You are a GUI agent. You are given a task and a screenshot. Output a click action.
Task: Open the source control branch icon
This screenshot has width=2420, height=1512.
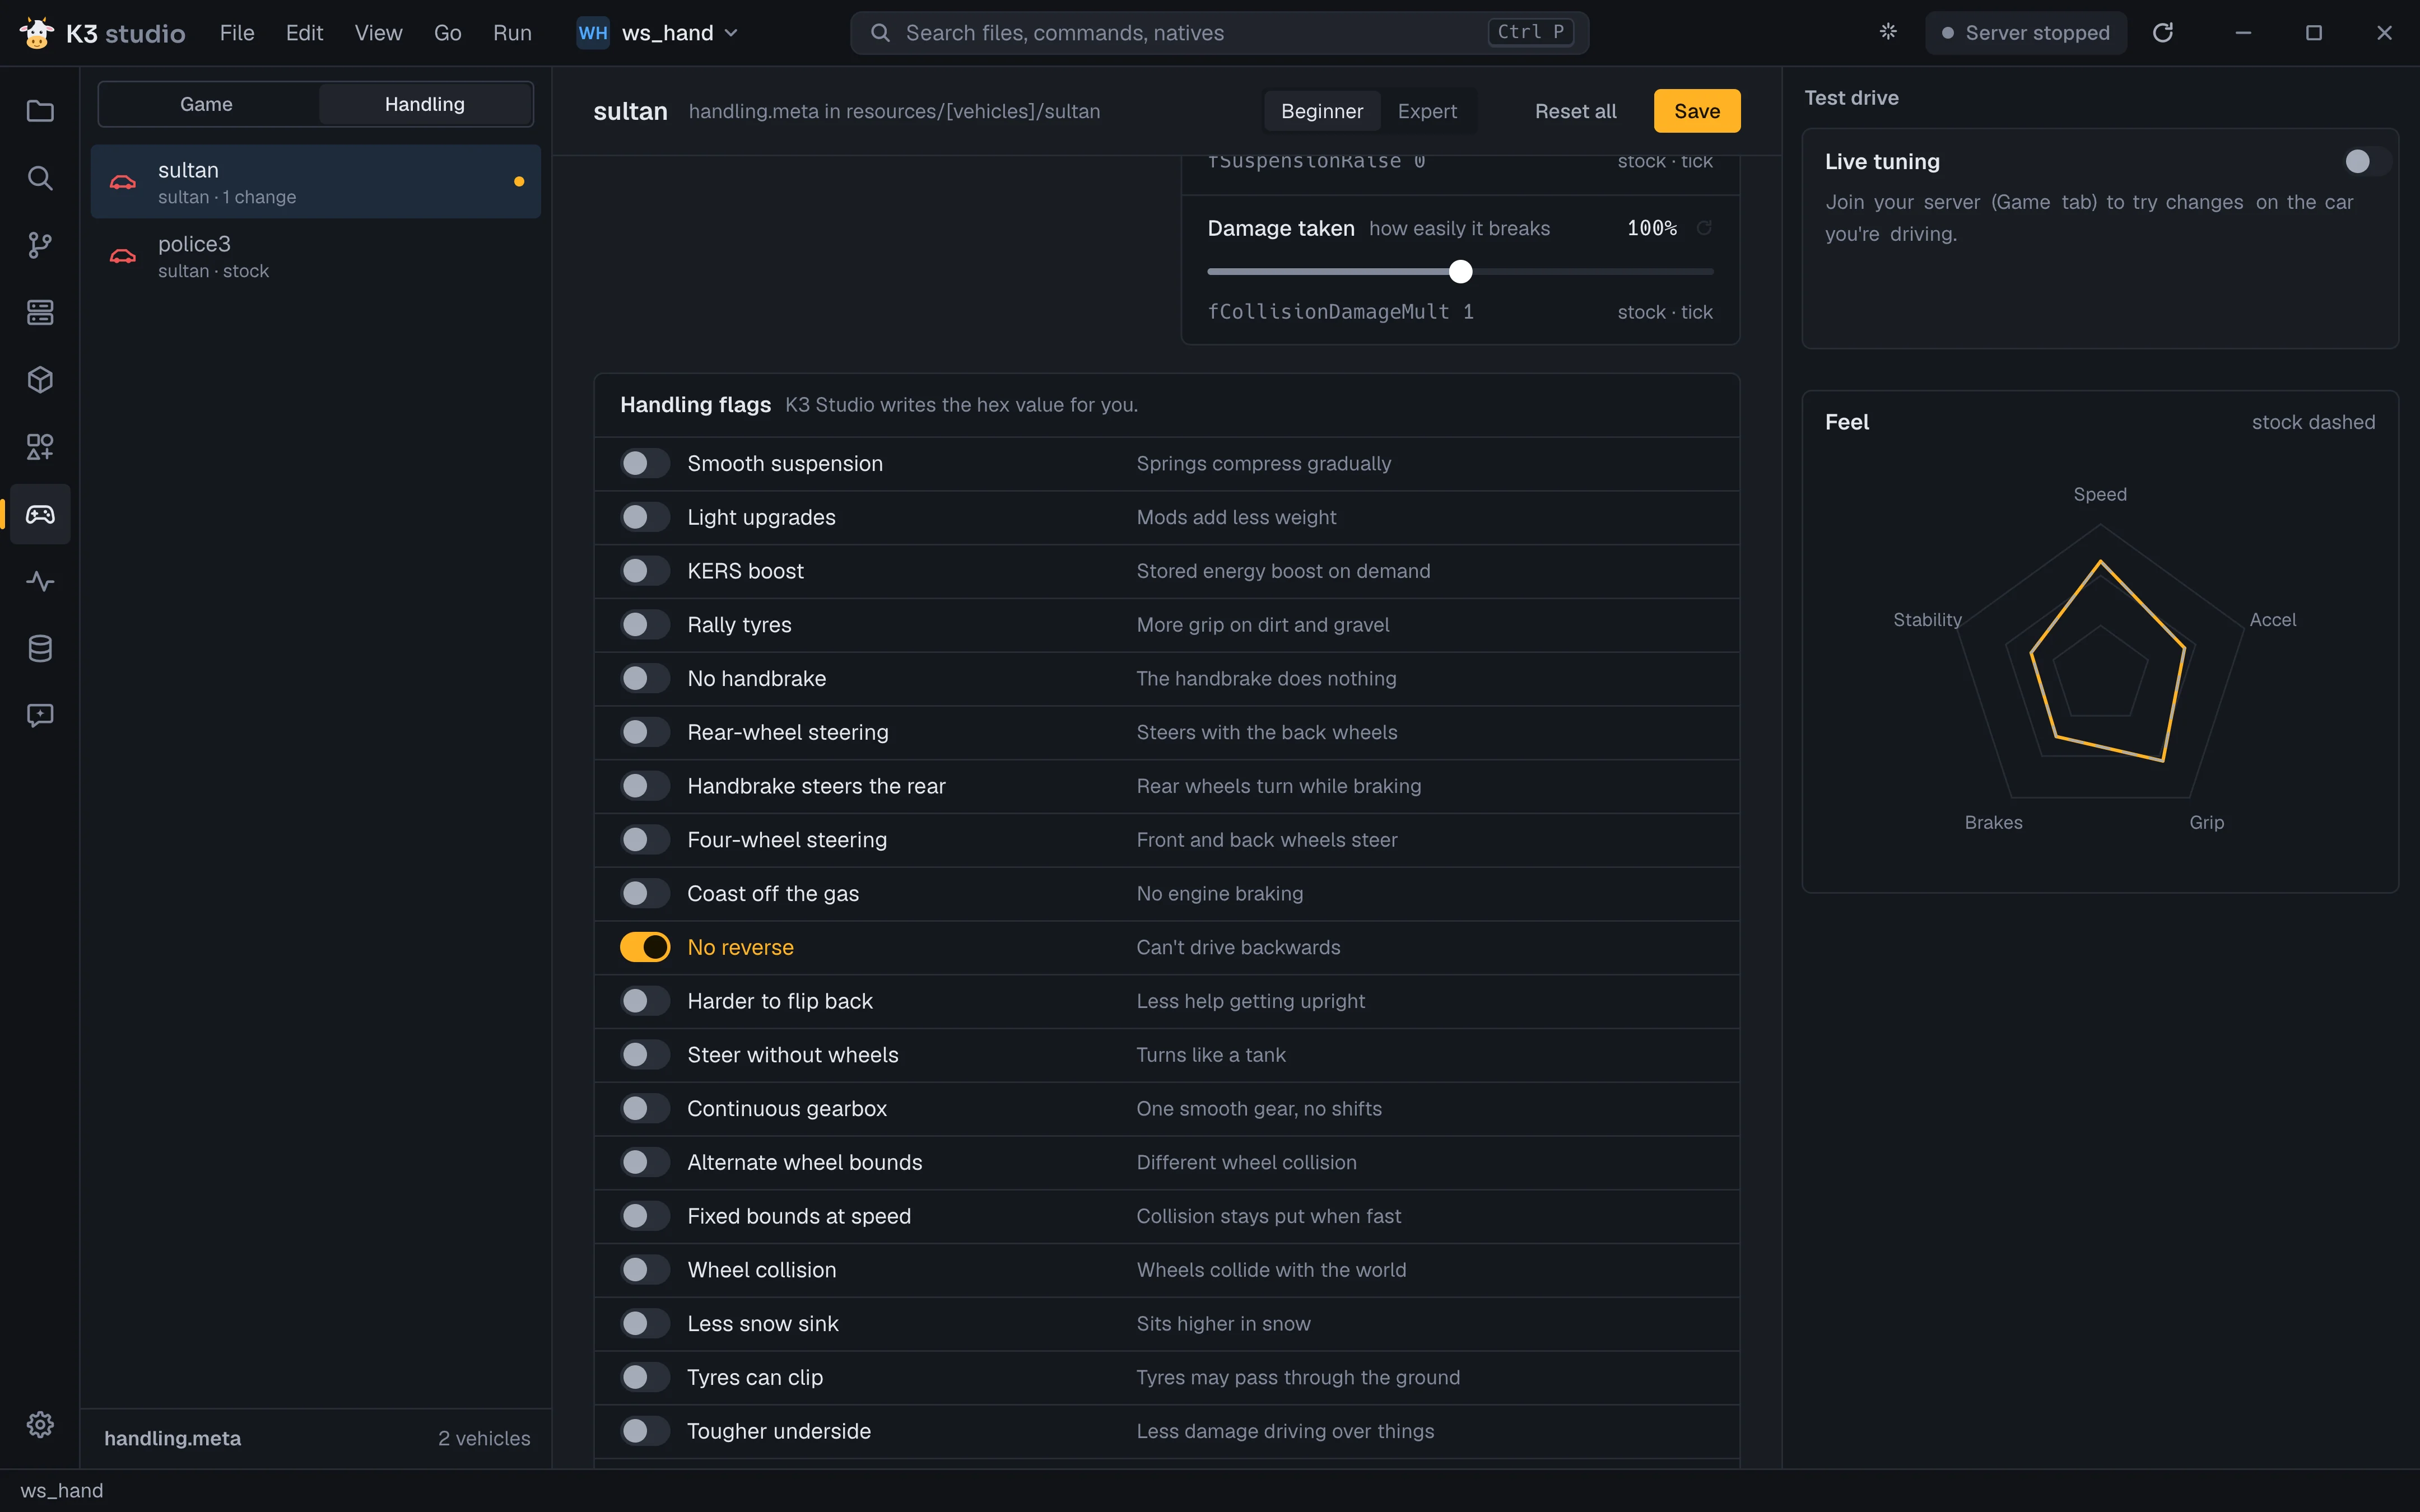click(40, 245)
